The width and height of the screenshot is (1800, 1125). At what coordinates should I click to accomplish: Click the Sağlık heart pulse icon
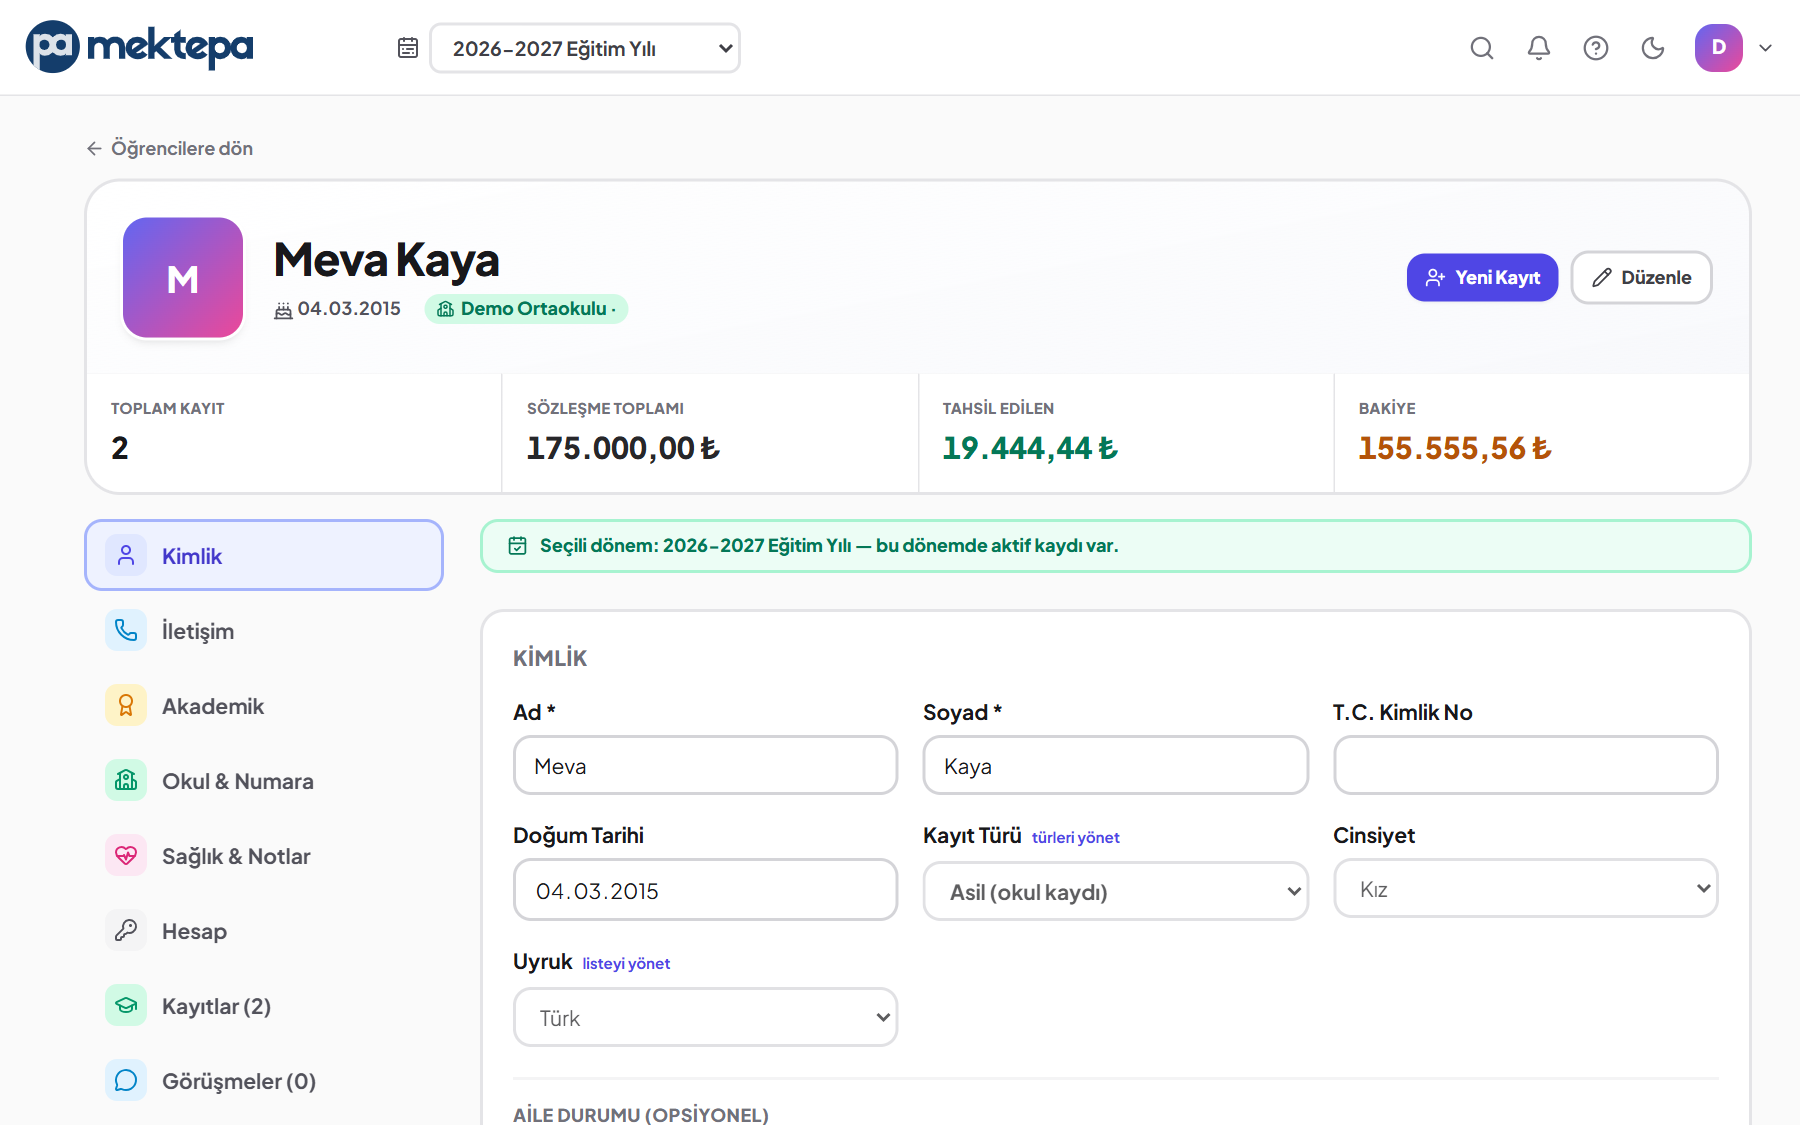(126, 855)
